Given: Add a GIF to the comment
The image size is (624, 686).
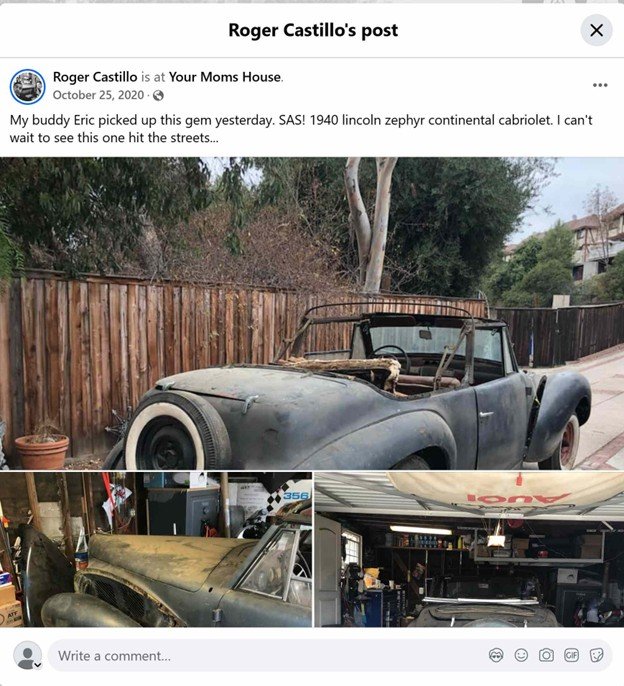Looking at the screenshot, I should click(x=571, y=655).
